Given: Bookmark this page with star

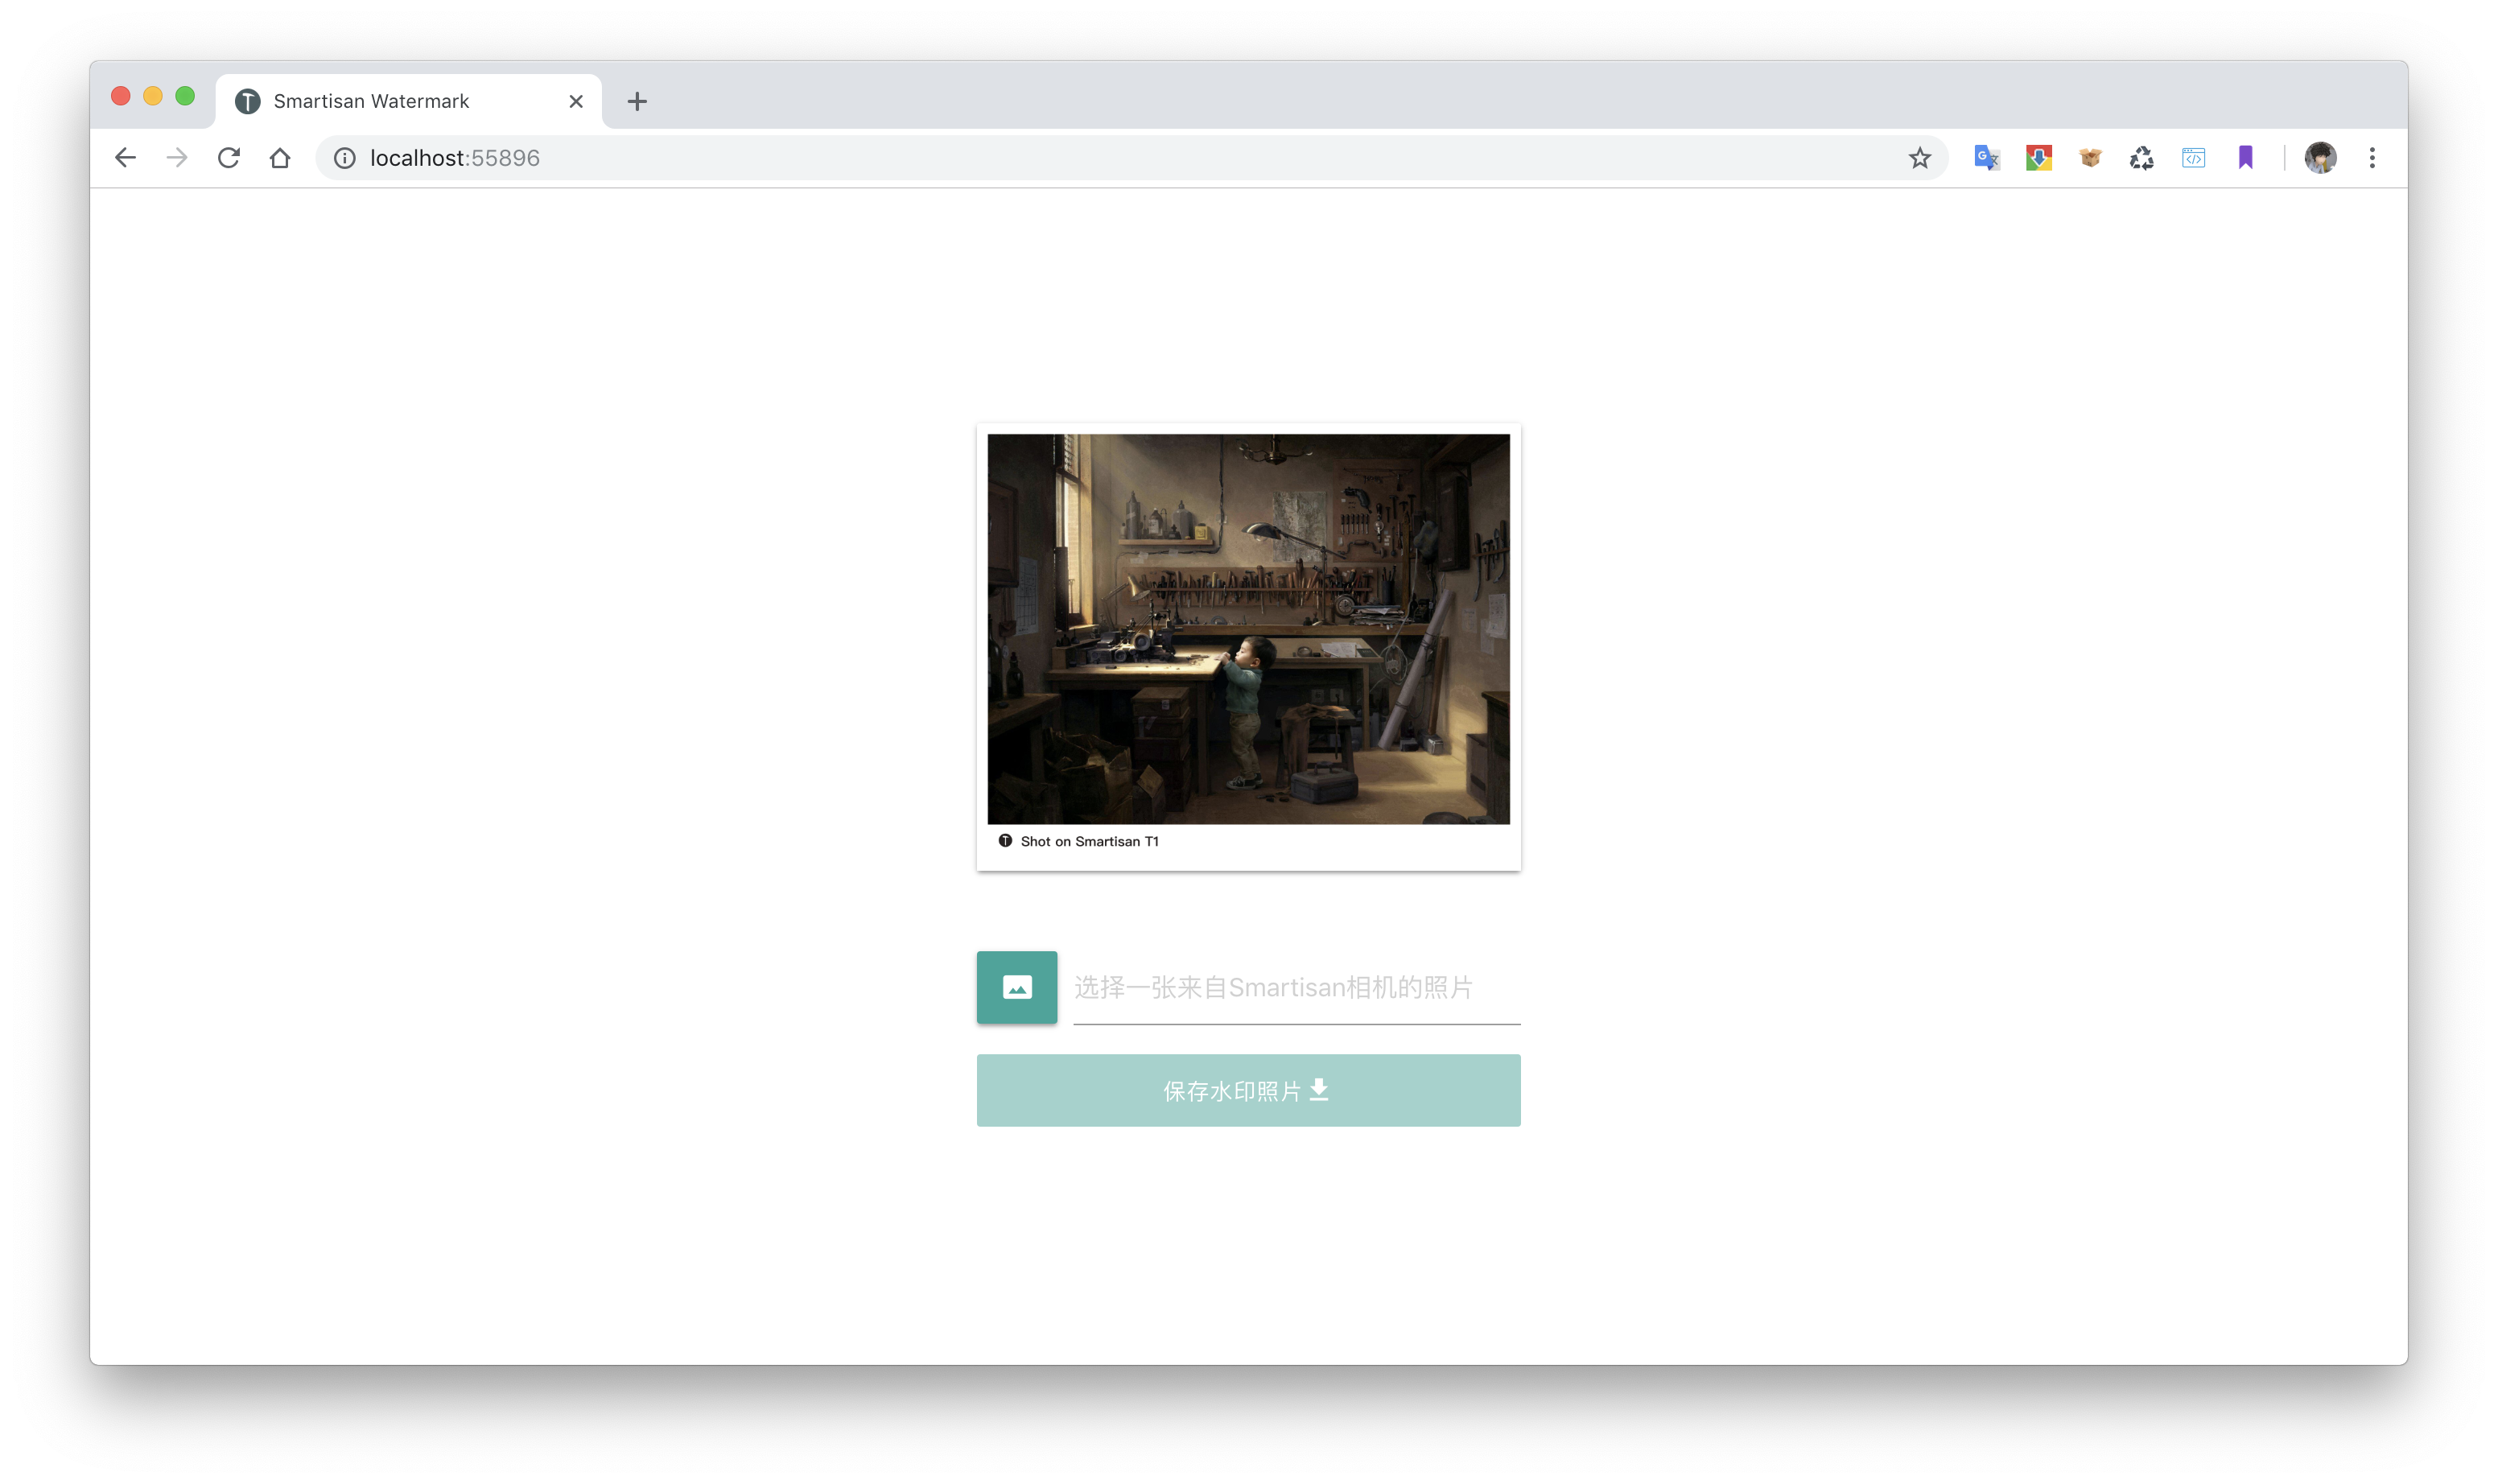Looking at the screenshot, I should coord(1919,158).
